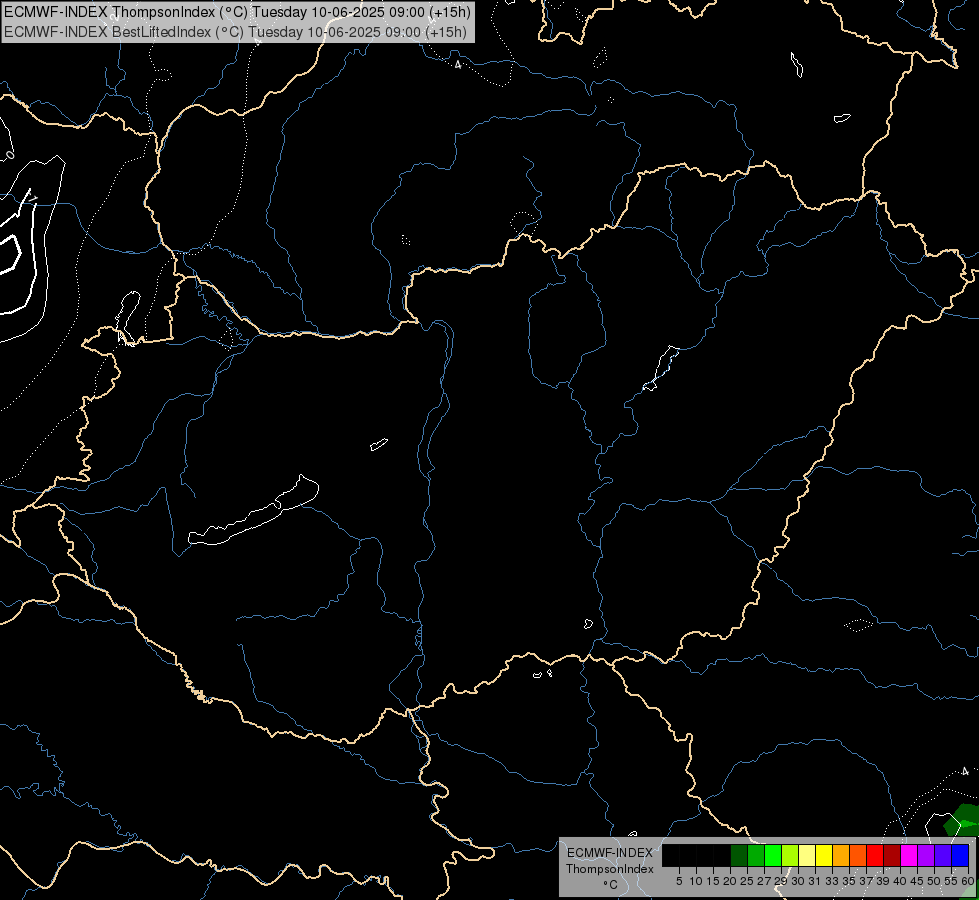This screenshot has height=900, width=979.
Task: Click the °C unit label in legend
Action: [610, 885]
